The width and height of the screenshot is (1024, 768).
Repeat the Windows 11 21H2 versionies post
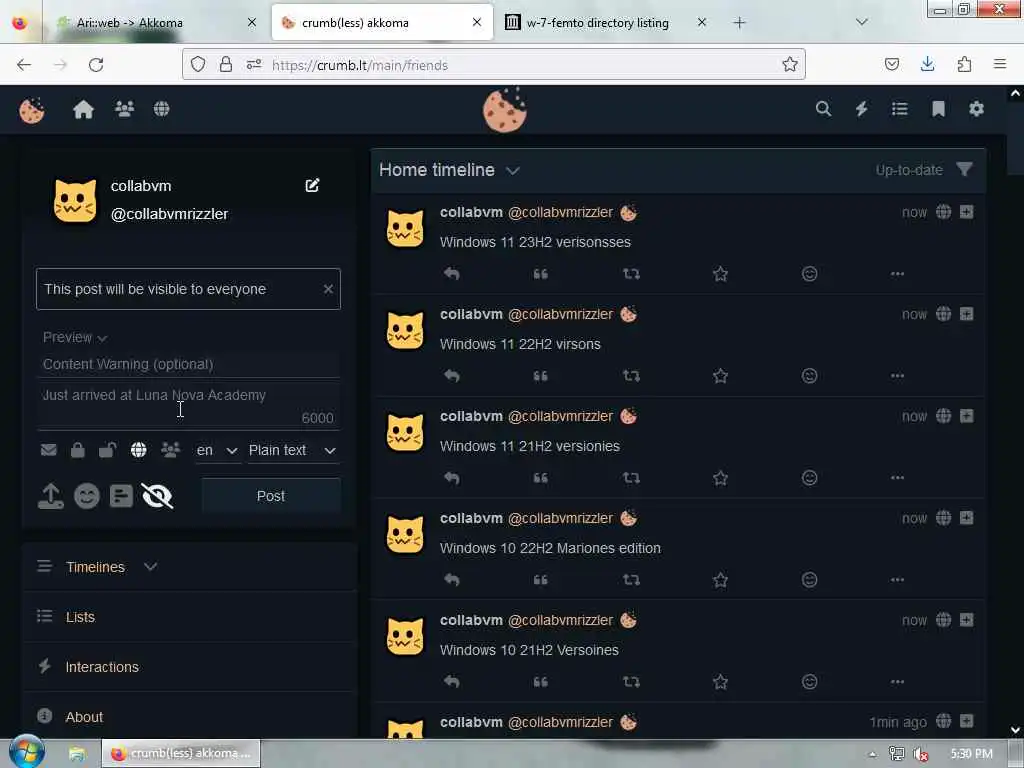[x=631, y=478]
